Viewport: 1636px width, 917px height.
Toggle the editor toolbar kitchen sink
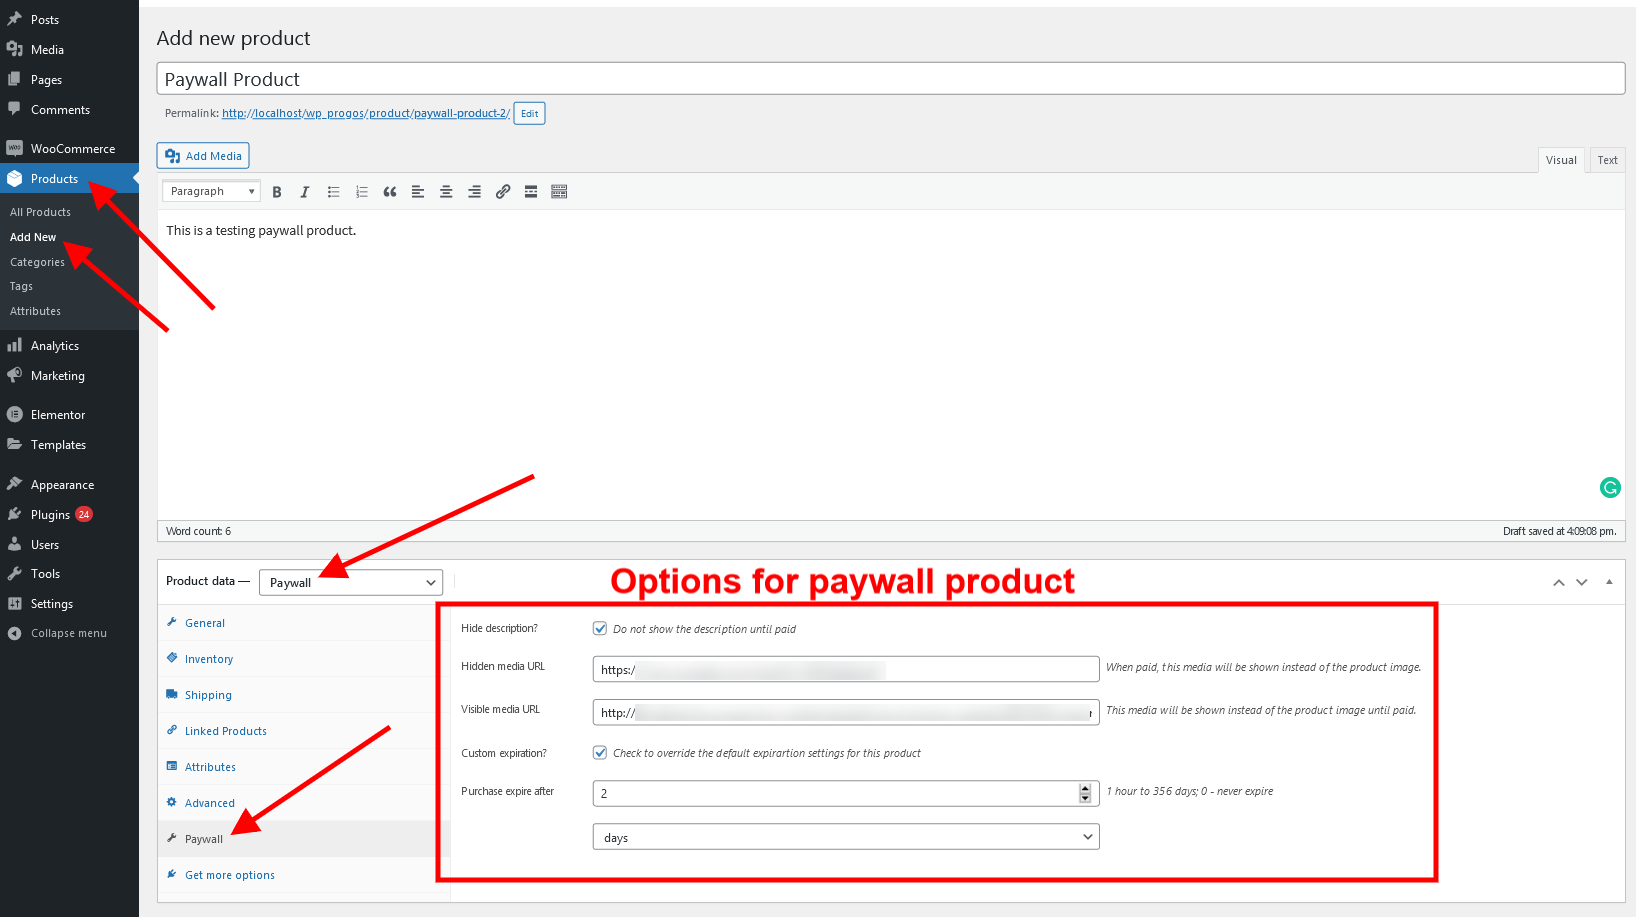pyautogui.click(x=559, y=192)
